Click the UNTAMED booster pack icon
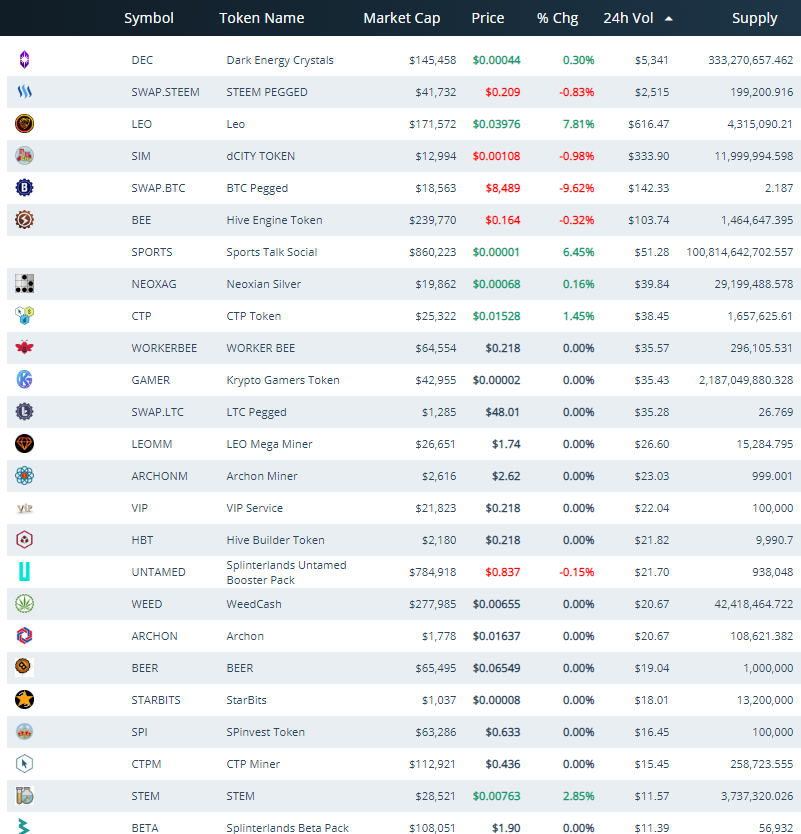Image resolution: width=801 pixels, height=834 pixels. (24, 572)
